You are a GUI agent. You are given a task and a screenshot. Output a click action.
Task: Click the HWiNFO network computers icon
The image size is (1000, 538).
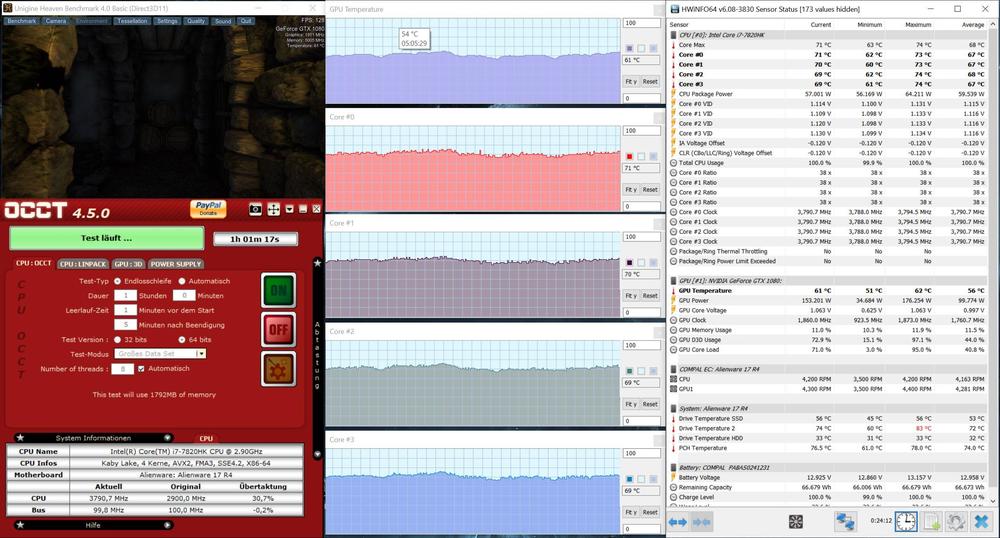pyautogui.click(x=846, y=522)
